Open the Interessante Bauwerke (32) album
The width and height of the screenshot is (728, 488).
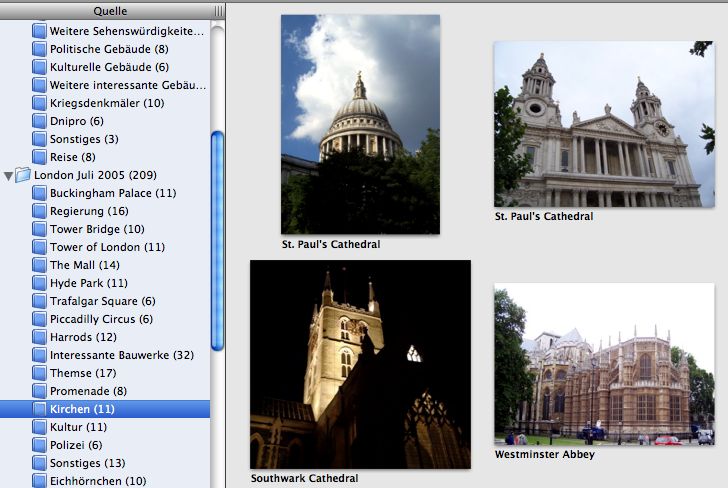[105, 355]
